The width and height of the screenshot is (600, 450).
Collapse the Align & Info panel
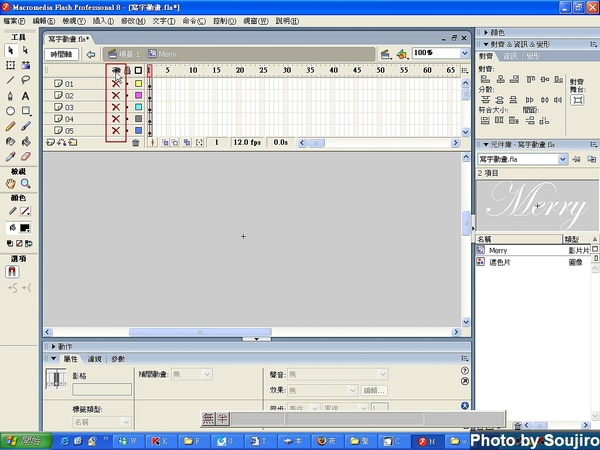pos(486,44)
